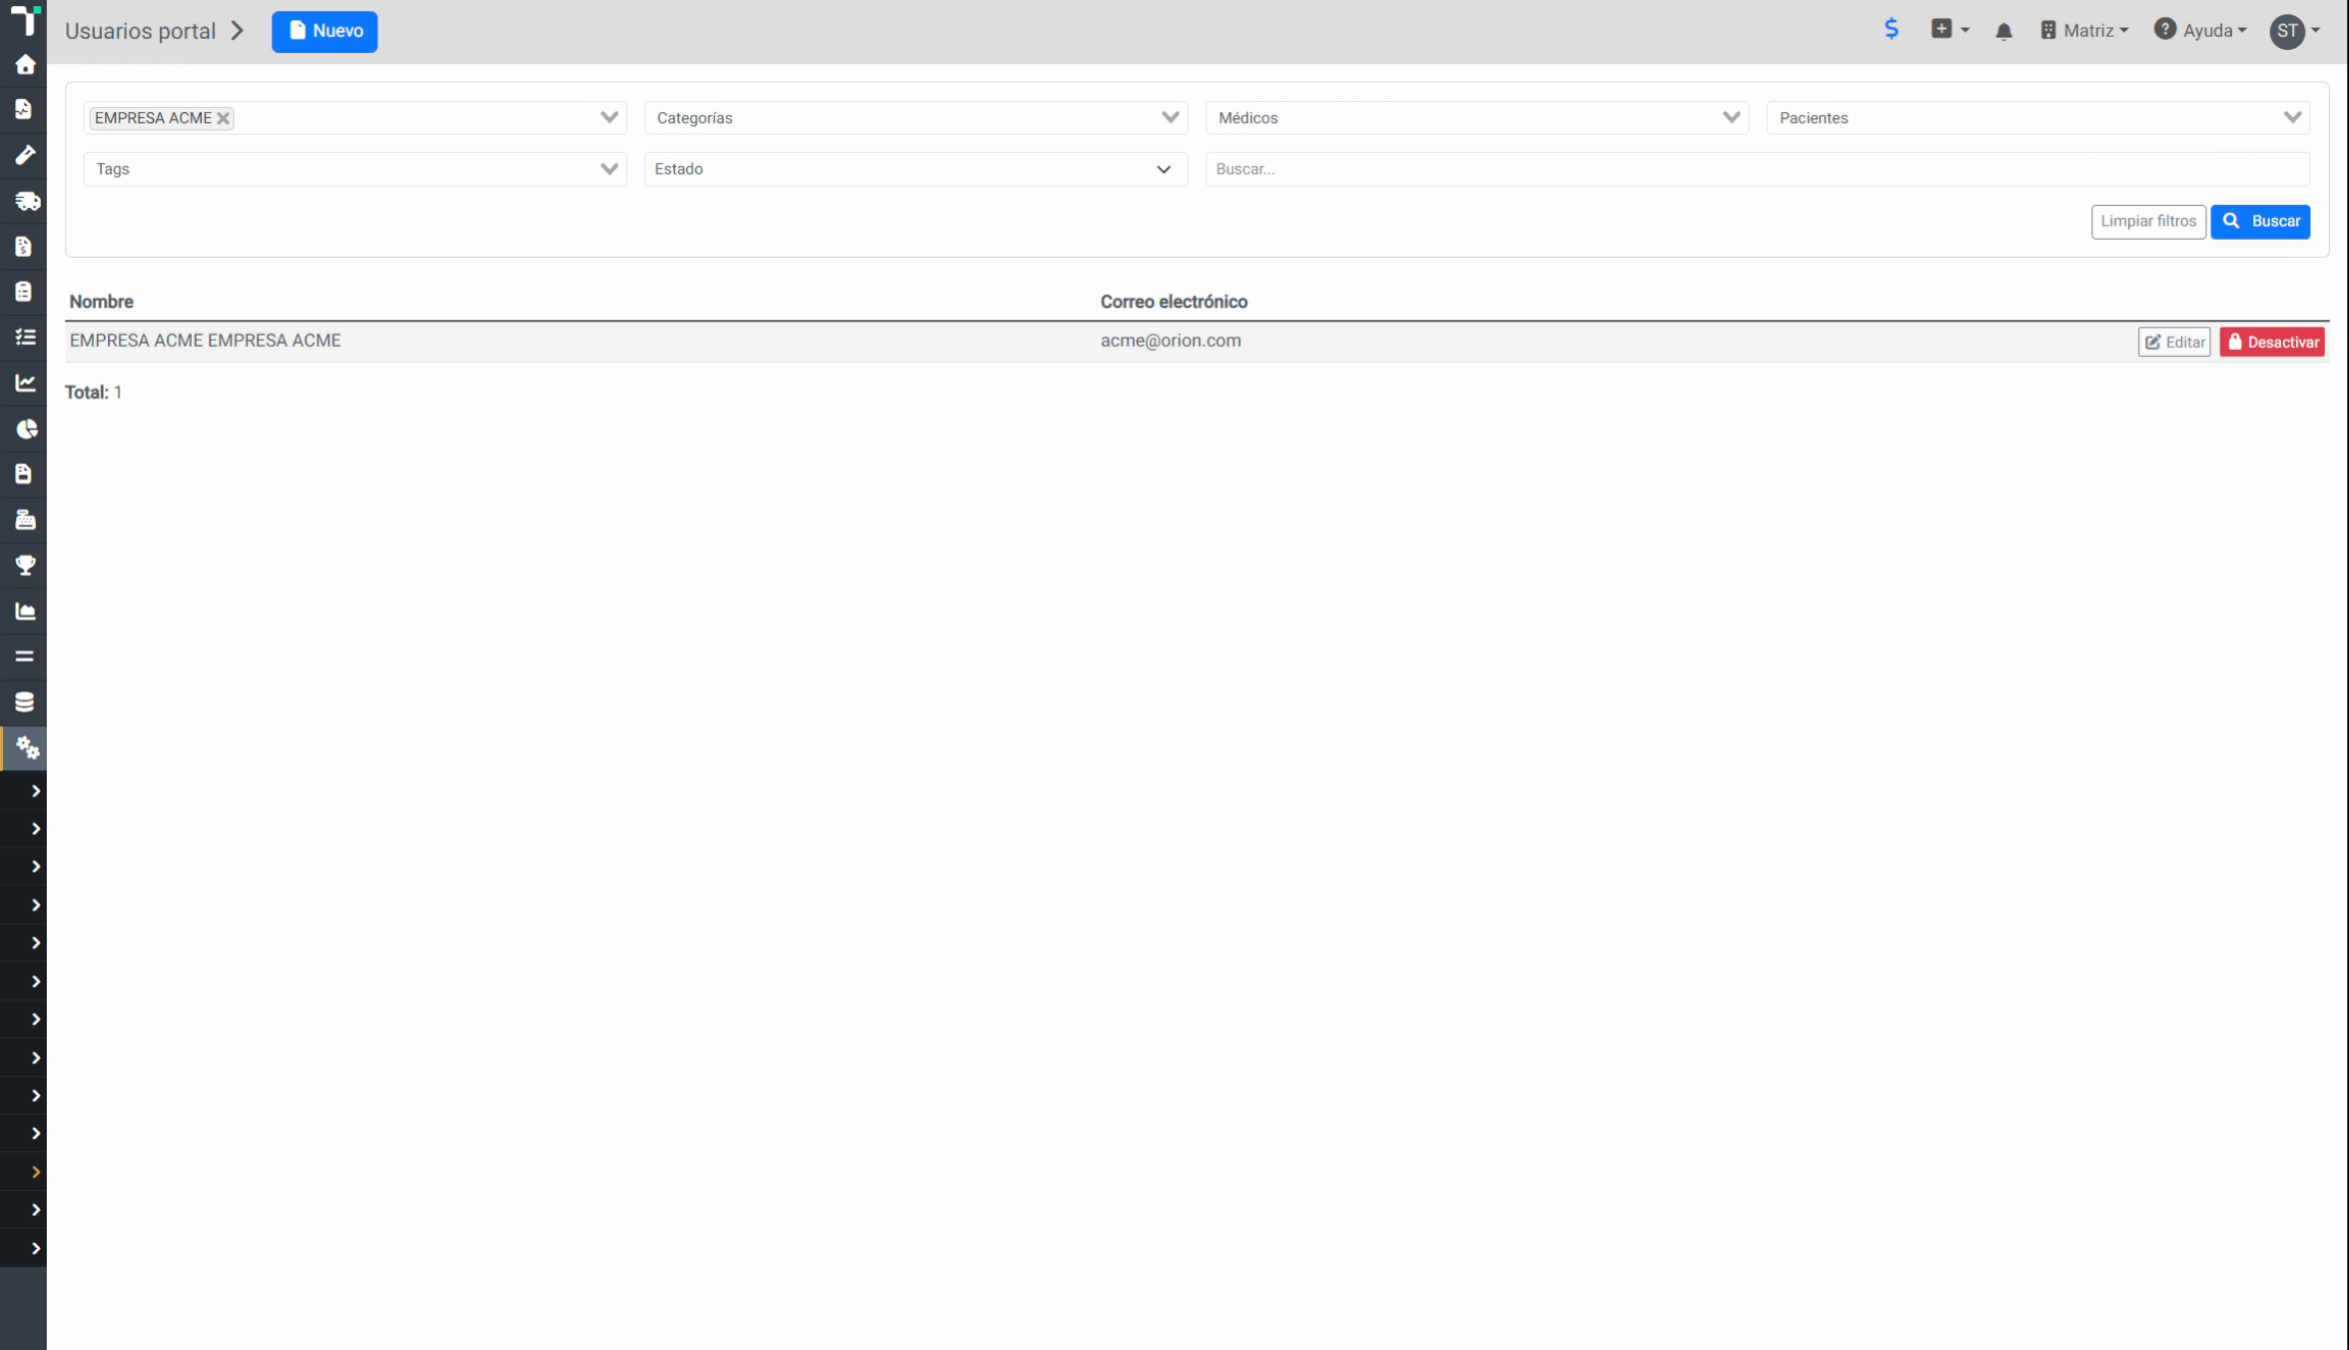Click the trophy icon in sidebar
2349x1350 pixels.
[x=25, y=565]
